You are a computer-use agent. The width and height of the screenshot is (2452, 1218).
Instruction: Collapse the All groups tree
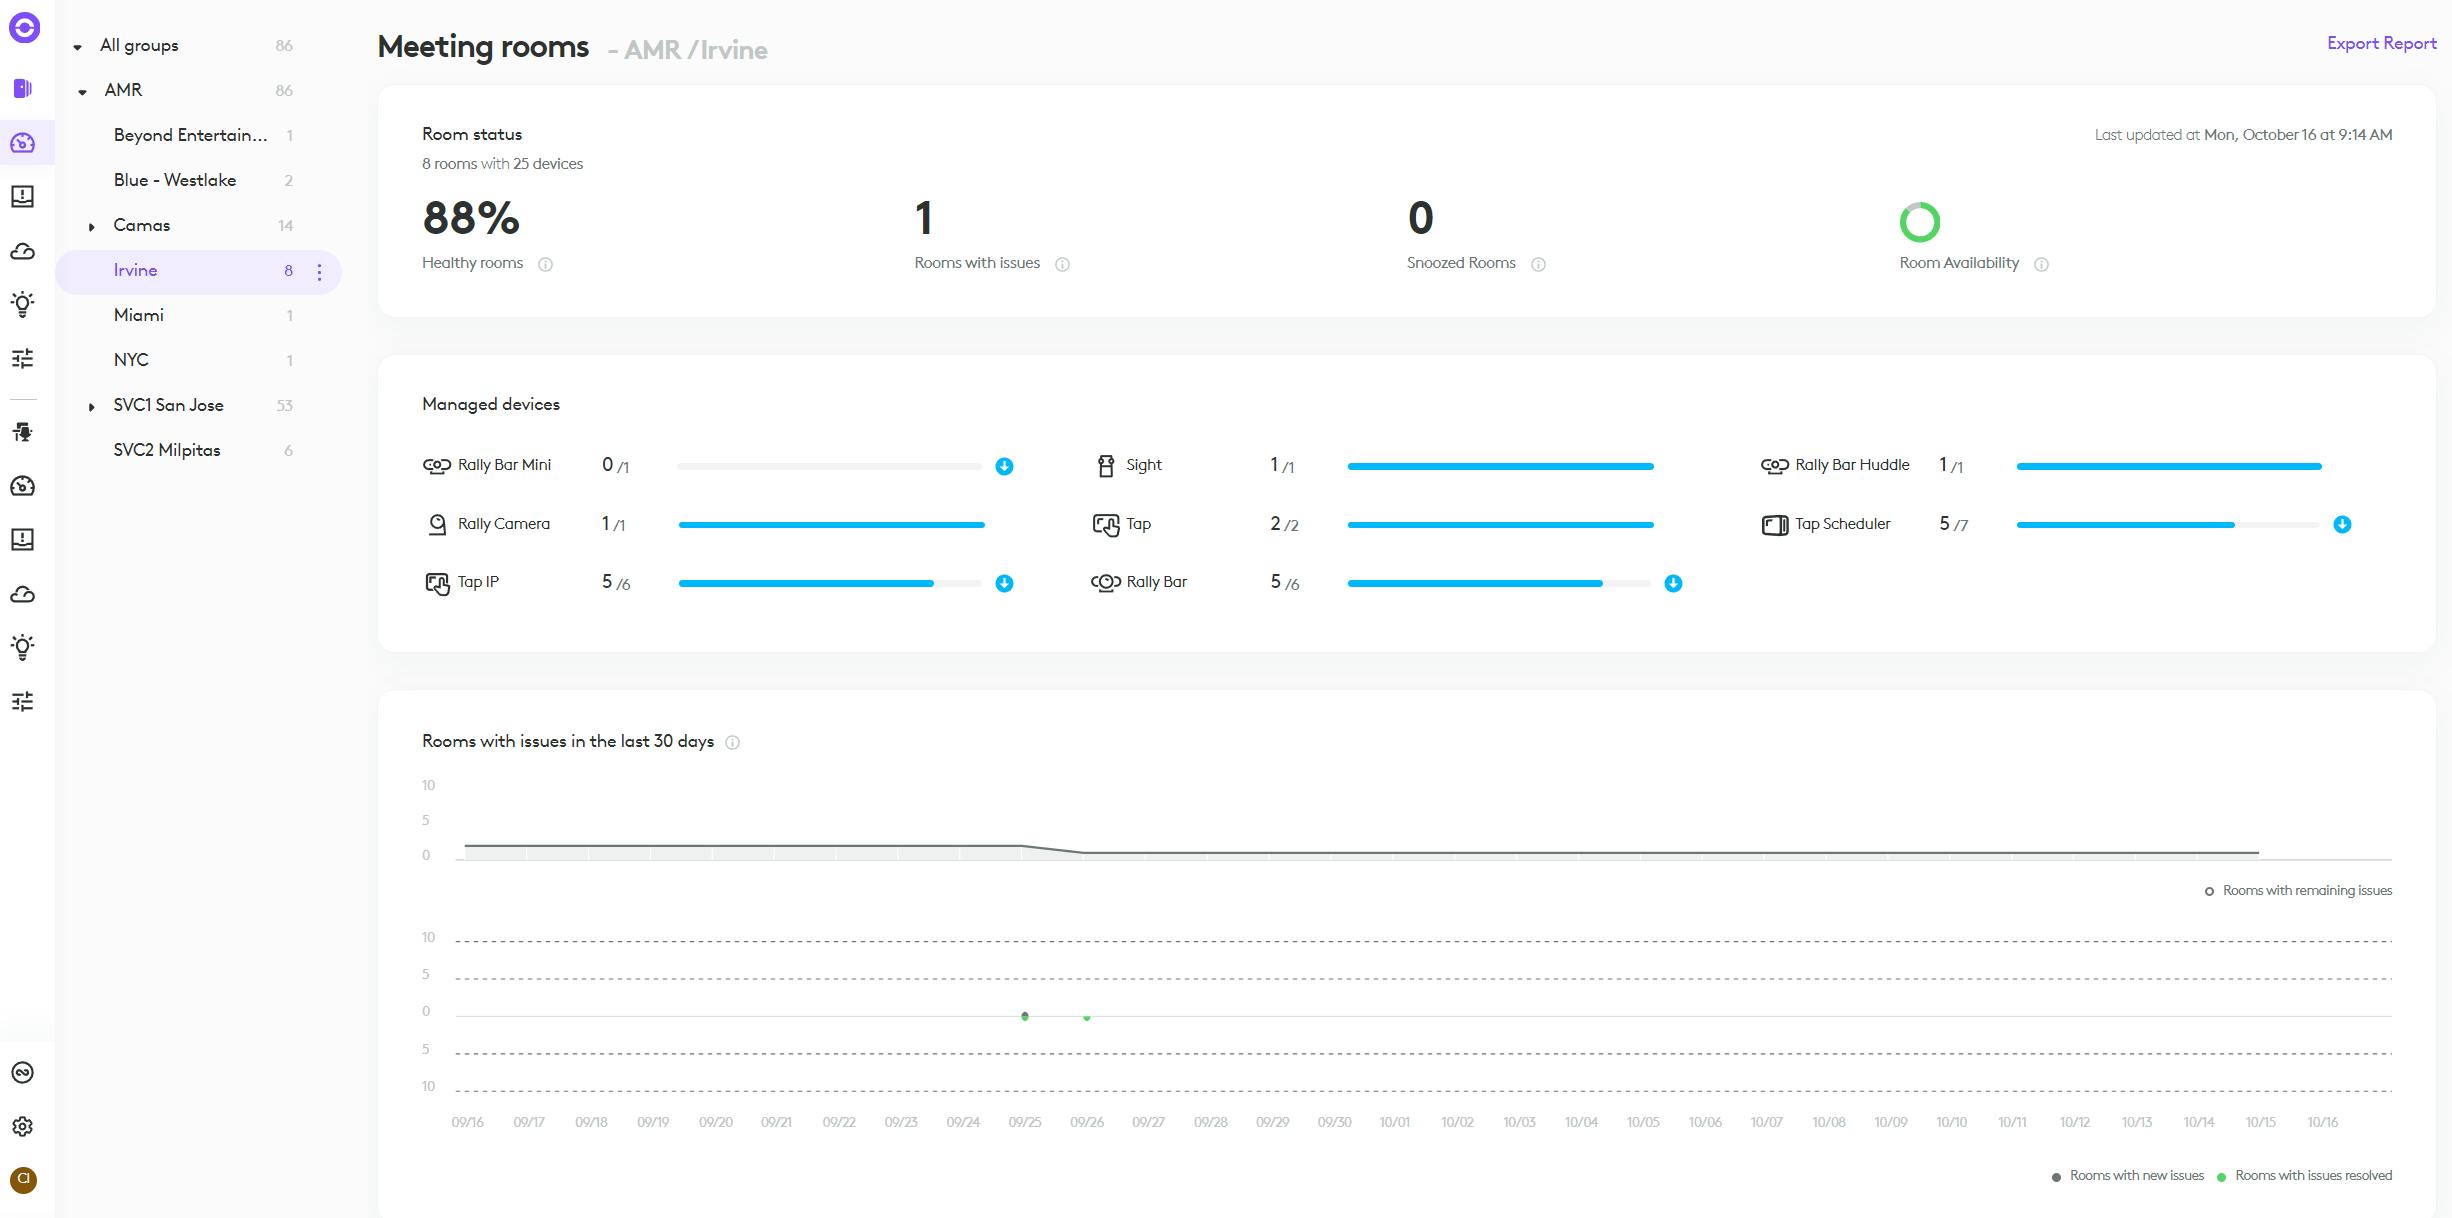coord(78,46)
